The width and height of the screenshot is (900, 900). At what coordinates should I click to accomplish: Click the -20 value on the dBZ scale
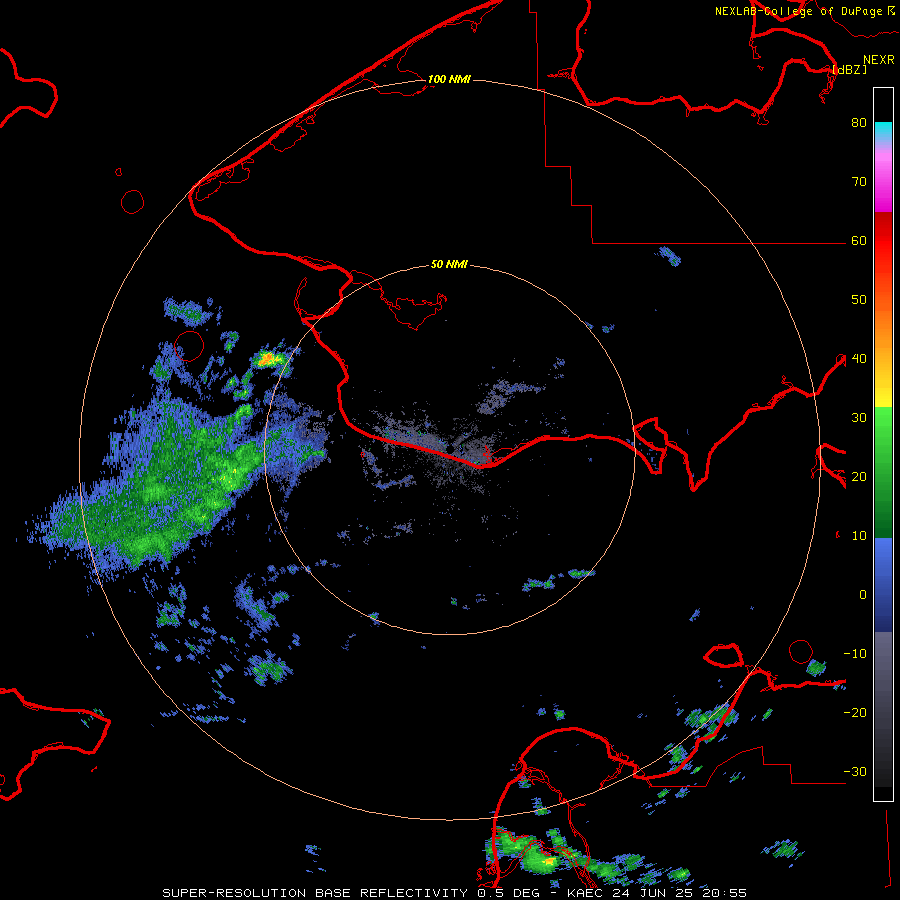tap(855, 713)
